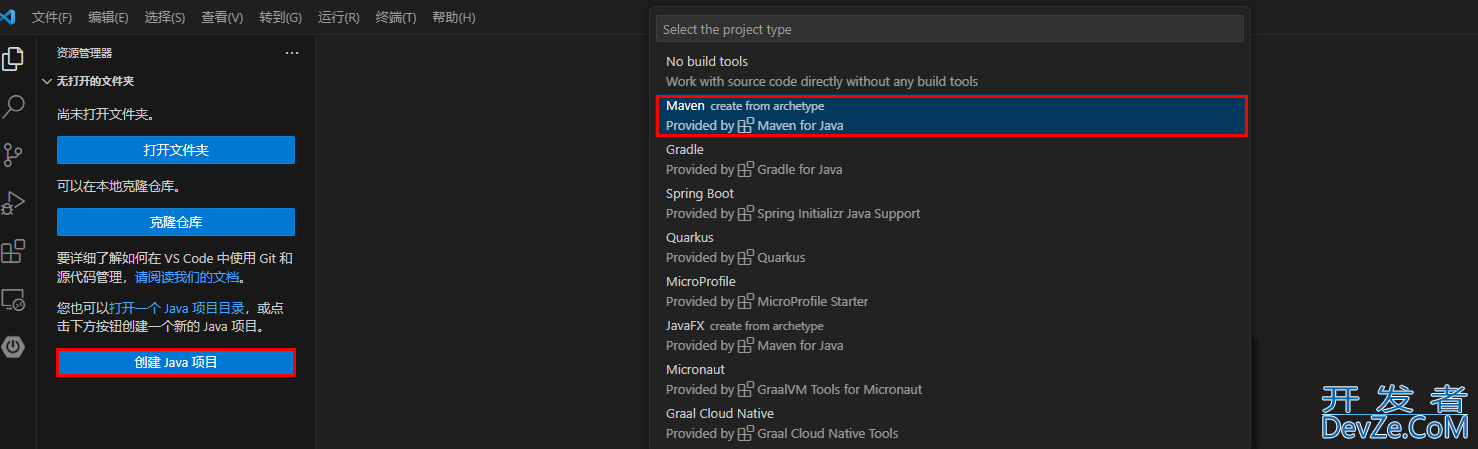Viewport: 1478px width, 449px height.
Task: Choose the Graal Cloud Native project type
Action: pyautogui.click(x=950, y=424)
